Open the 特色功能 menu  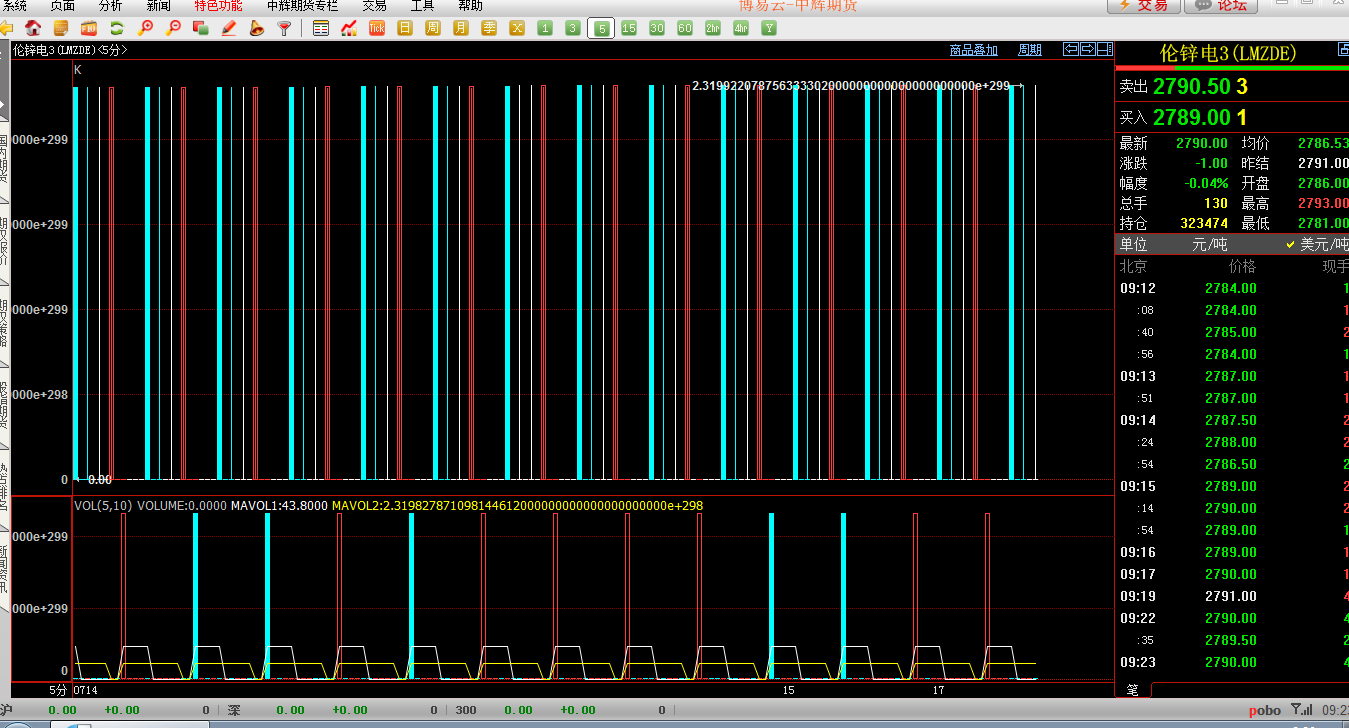pos(218,6)
